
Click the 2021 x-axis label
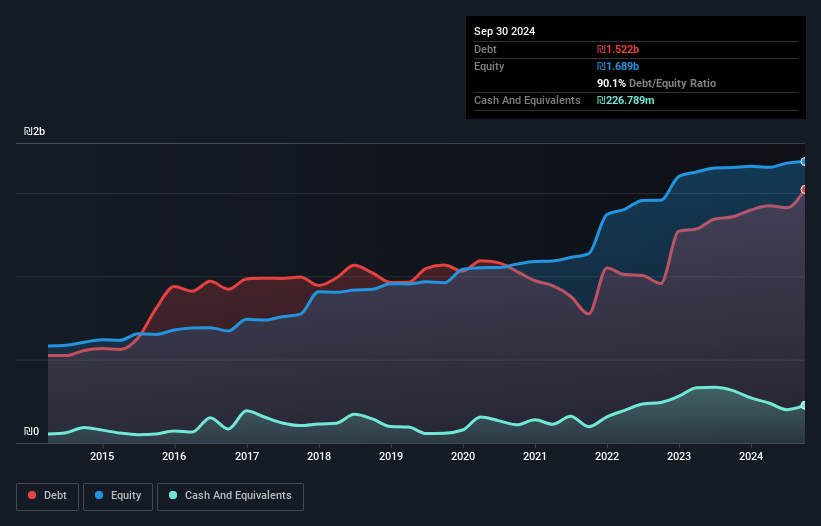(x=535, y=456)
